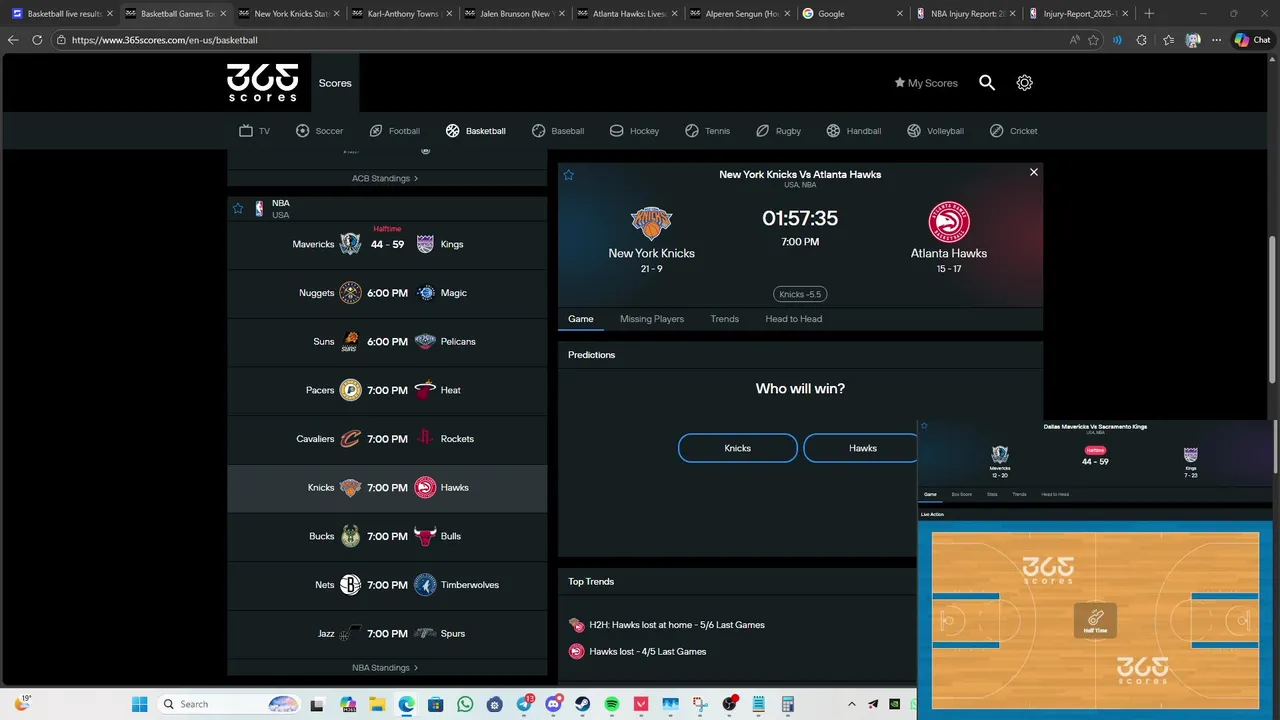Open the settings gear in 365Scores header
Screen dimensions: 1280x720
point(1024,83)
